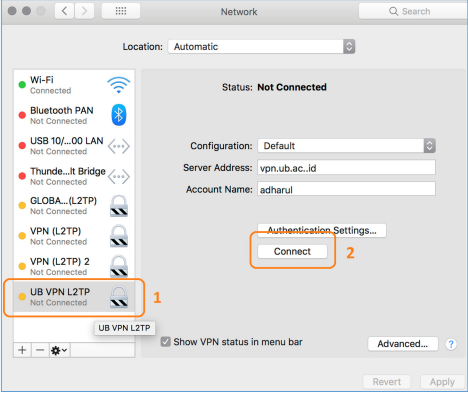Click the UB VPN L2TP padlock icon
468x393 pixels.
[119, 296]
